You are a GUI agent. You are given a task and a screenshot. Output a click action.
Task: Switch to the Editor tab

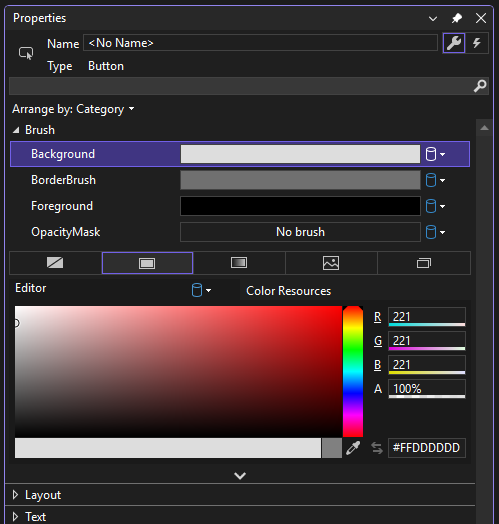(31, 288)
